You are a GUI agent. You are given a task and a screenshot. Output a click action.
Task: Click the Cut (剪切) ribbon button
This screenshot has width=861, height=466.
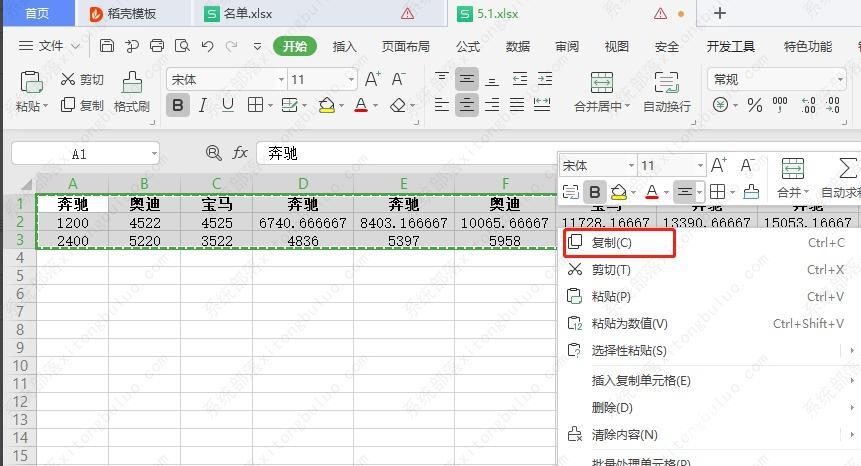click(x=82, y=80)
